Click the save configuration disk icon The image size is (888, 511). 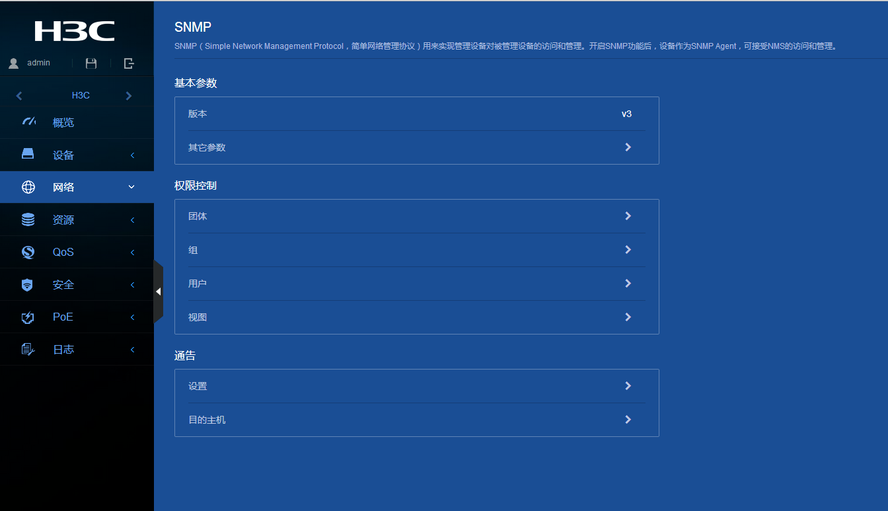click(x=91, y=63)
